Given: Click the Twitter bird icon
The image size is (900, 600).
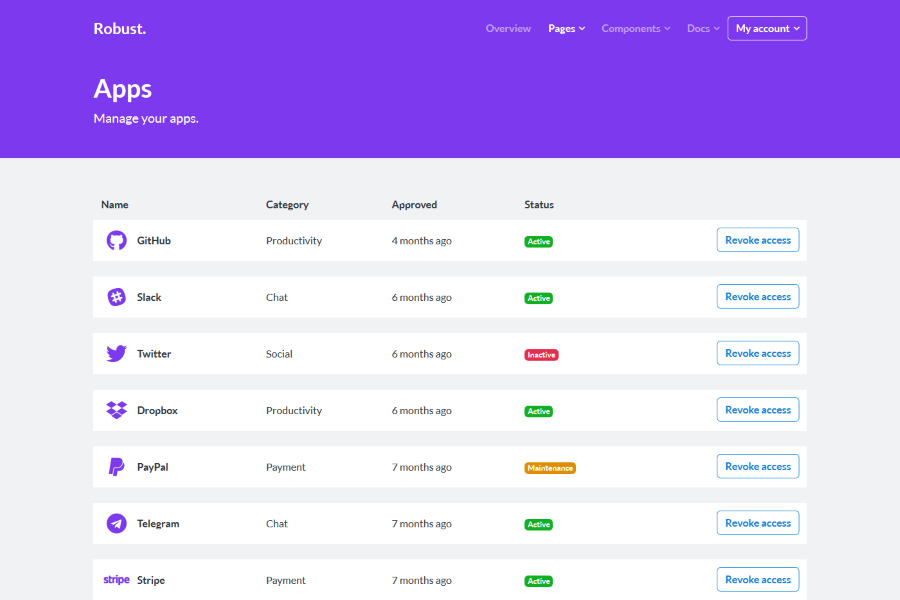Looking at the screenshot, I should [117, 354].
